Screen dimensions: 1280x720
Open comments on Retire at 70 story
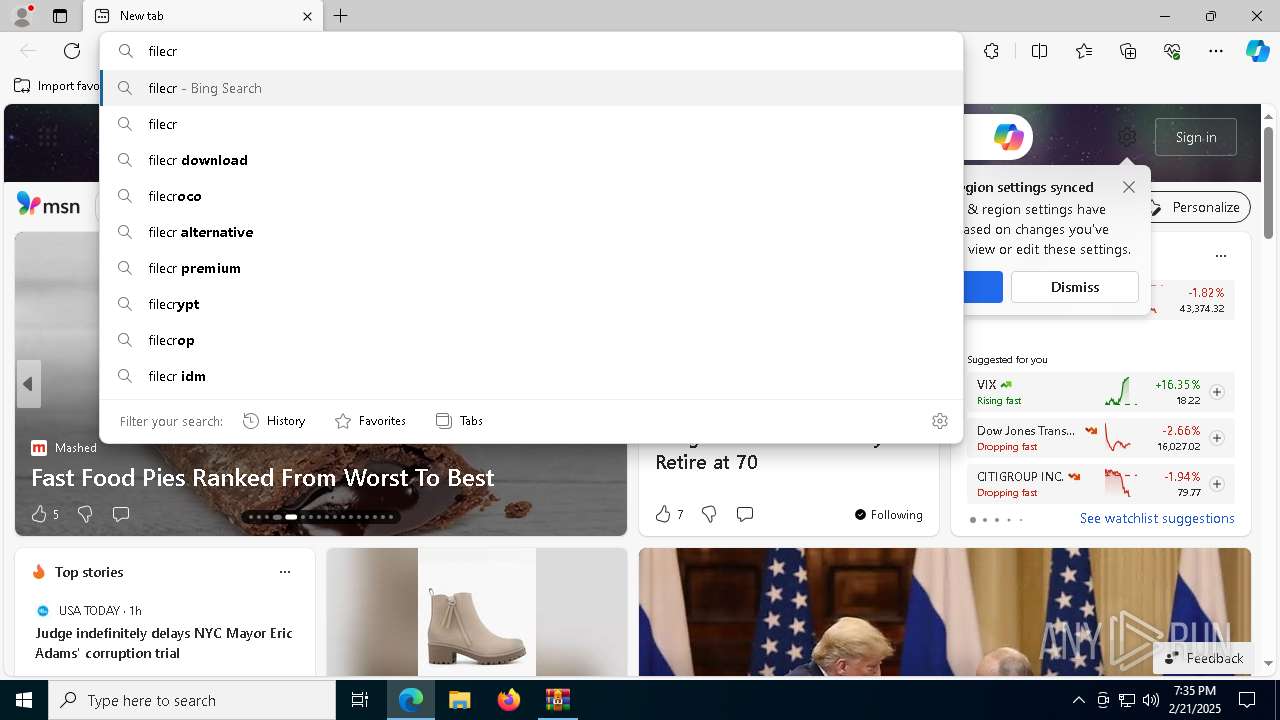click(x=745, y=514)
